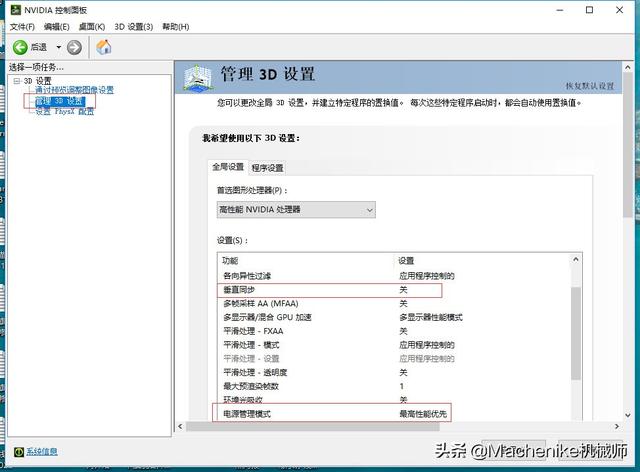The image size is (640, 472).
Task: Click the 系统信息 icon at bottom left
Action: coord(19,452)
